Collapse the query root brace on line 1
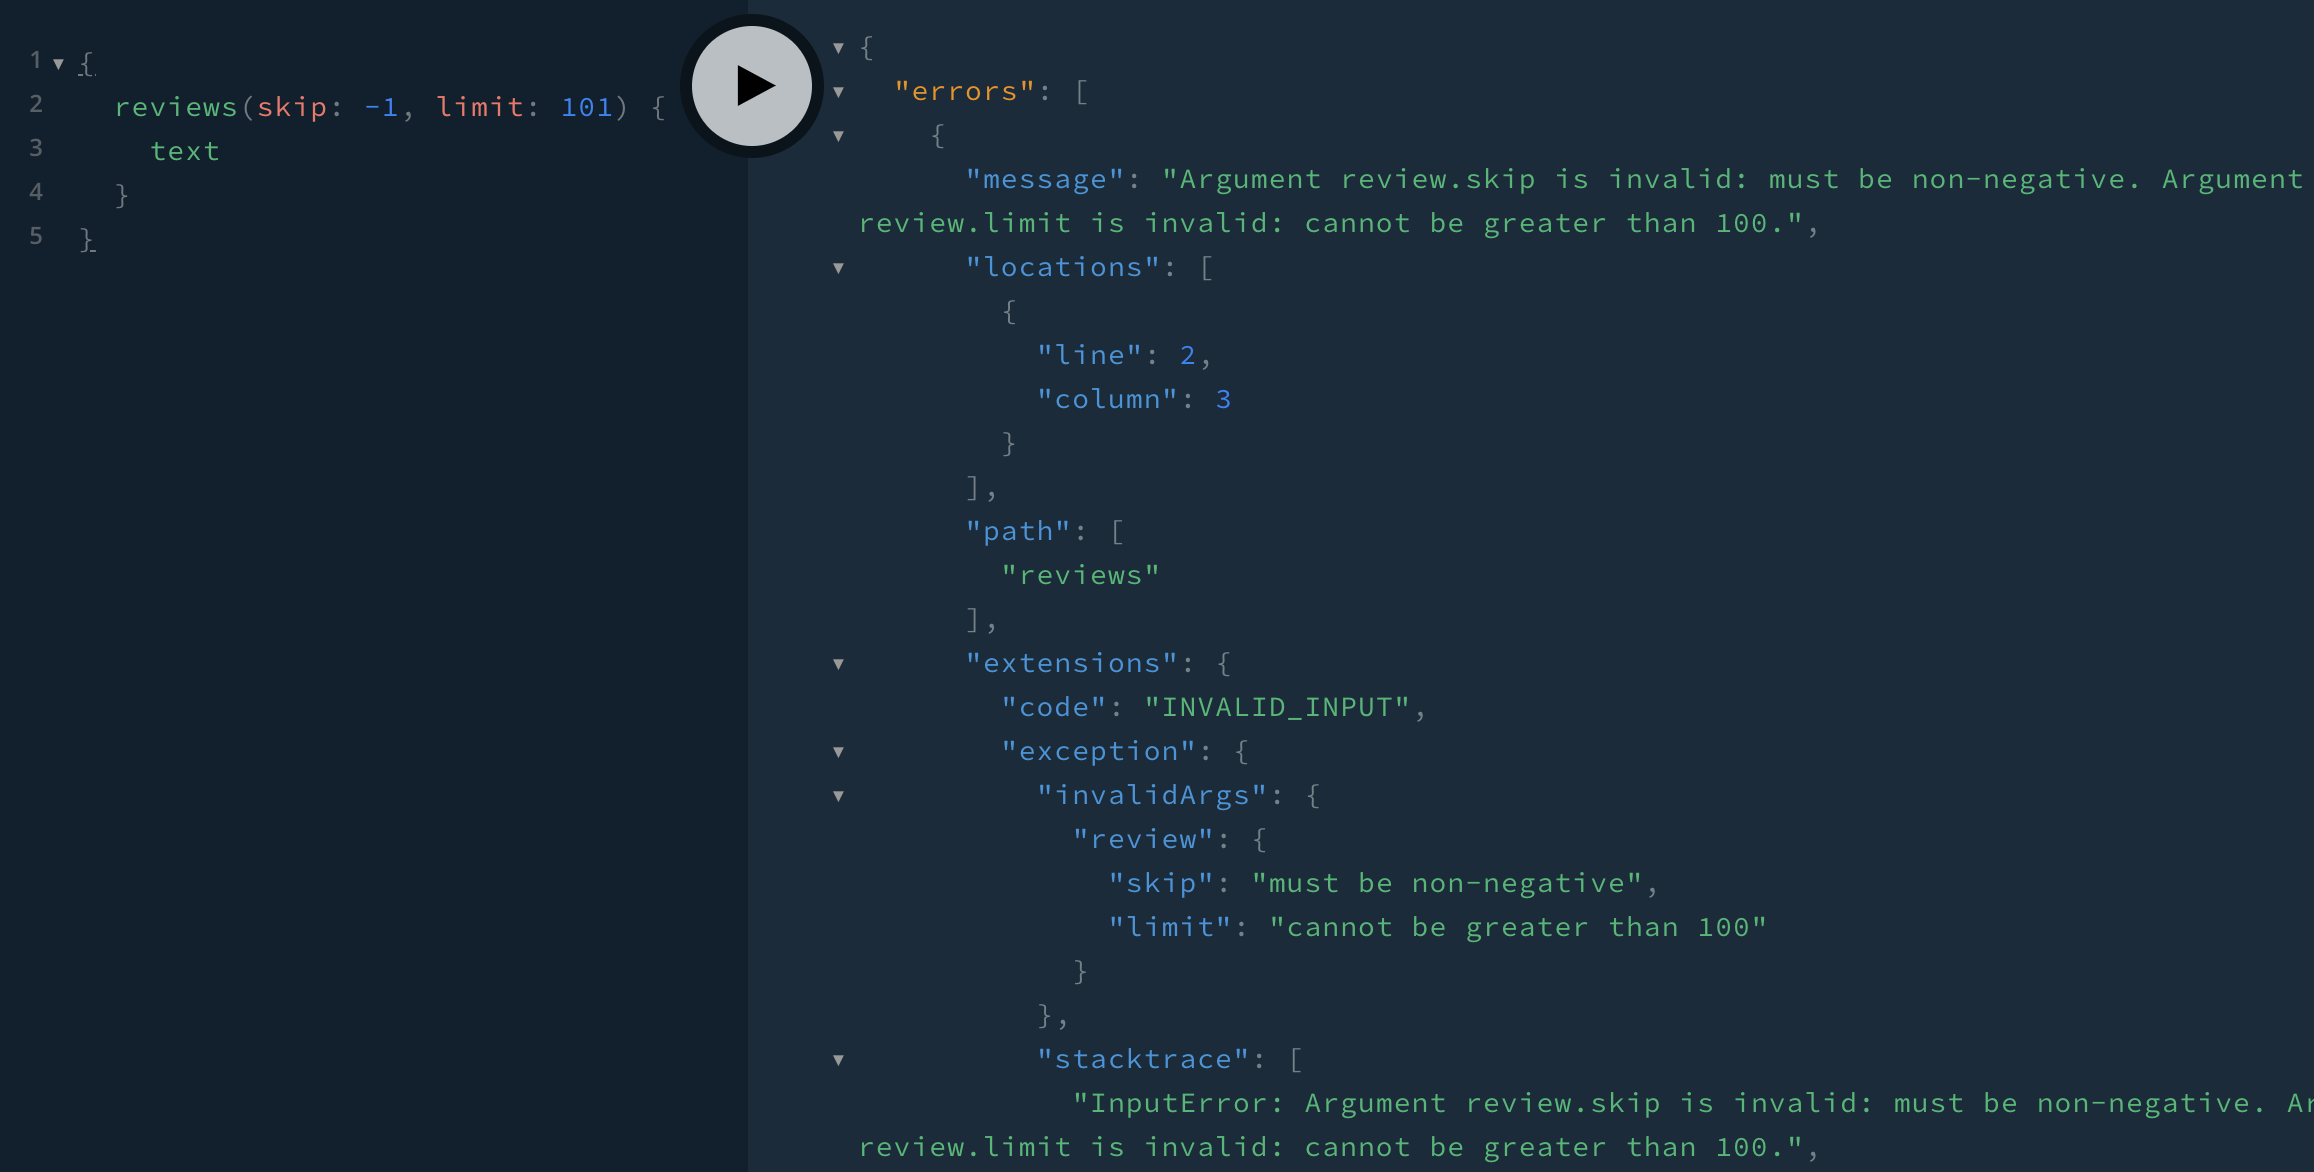Screen dimensions: 2314x1172 pos(59,64)
